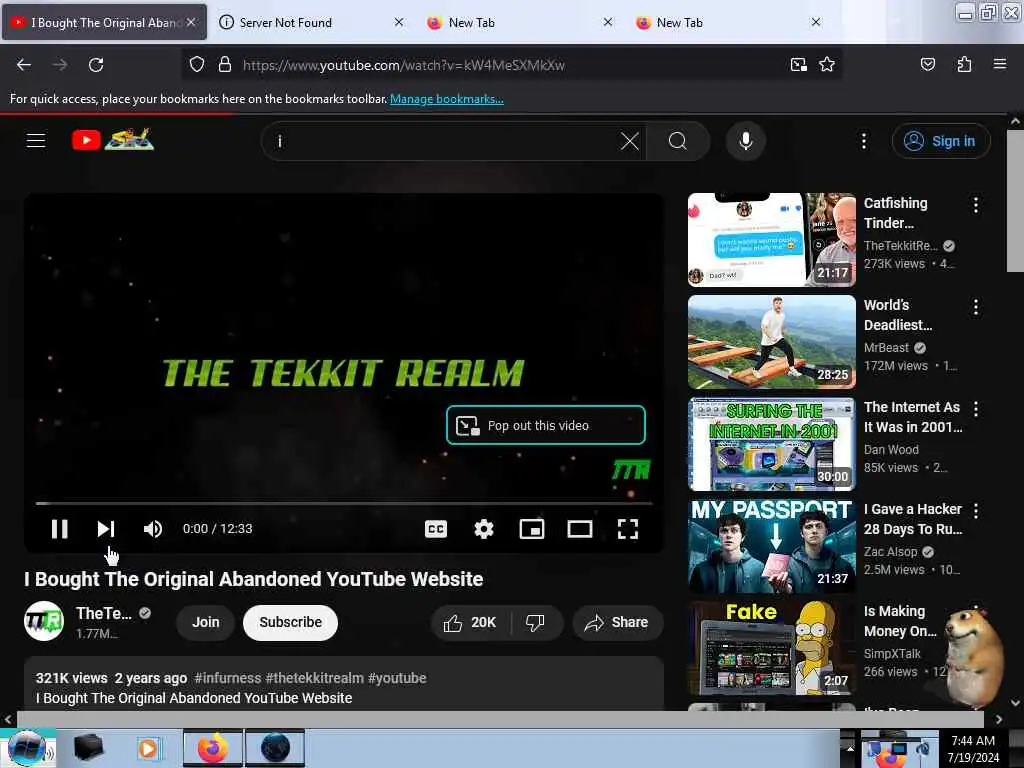Click the horizontal scrollbar at bottom

point(500,719)
